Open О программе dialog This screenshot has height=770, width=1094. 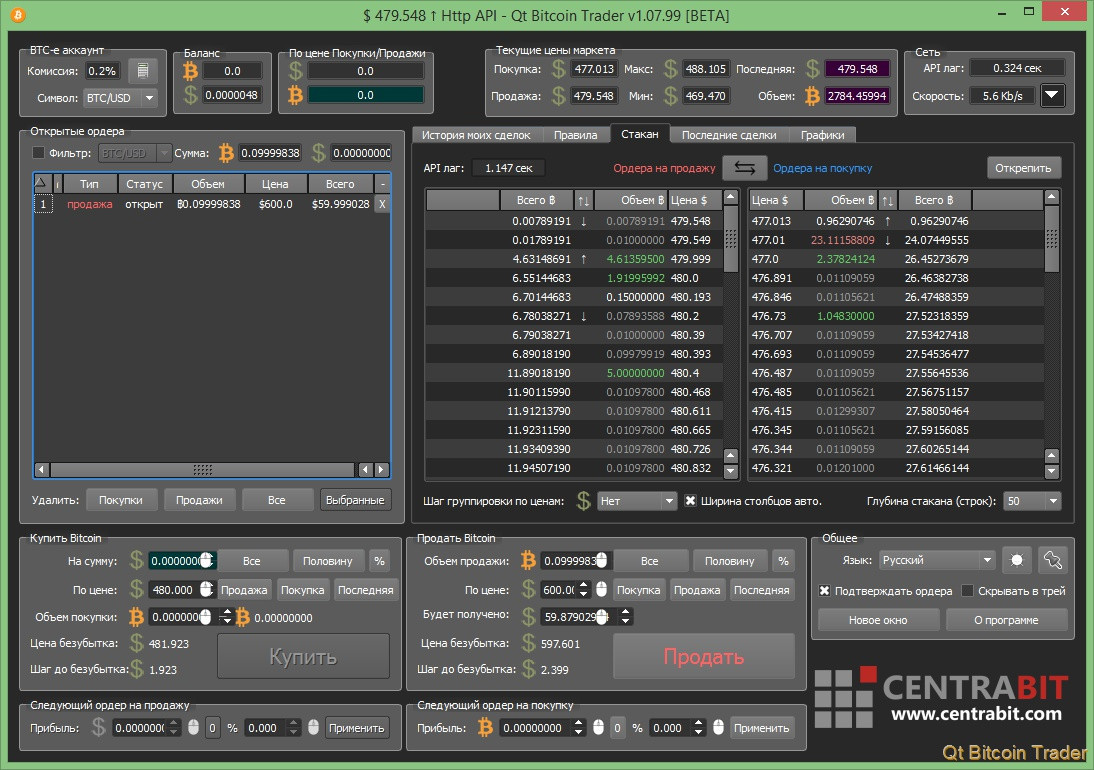pos(1006,620)
